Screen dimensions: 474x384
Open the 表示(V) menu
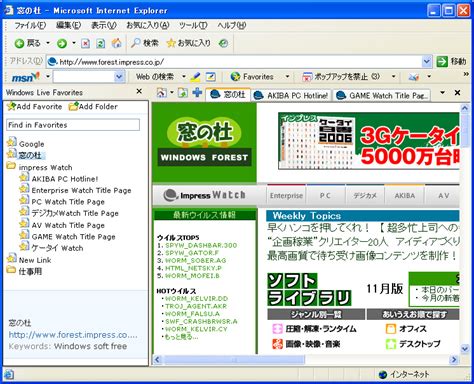pyautogui.click(x=104, y=25)
